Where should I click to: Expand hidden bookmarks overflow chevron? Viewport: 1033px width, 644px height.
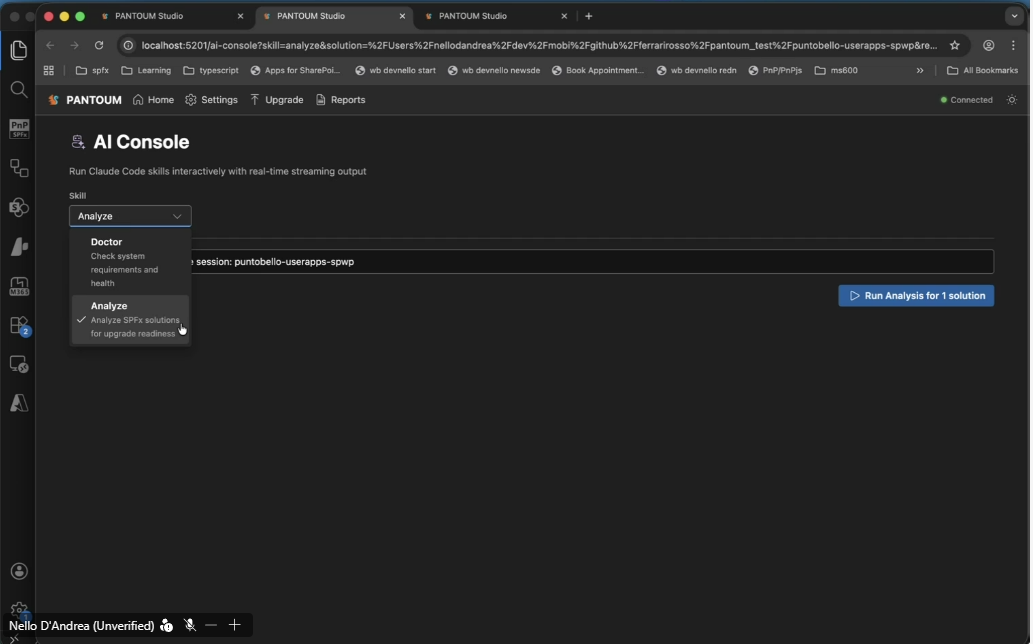point(920,71)
